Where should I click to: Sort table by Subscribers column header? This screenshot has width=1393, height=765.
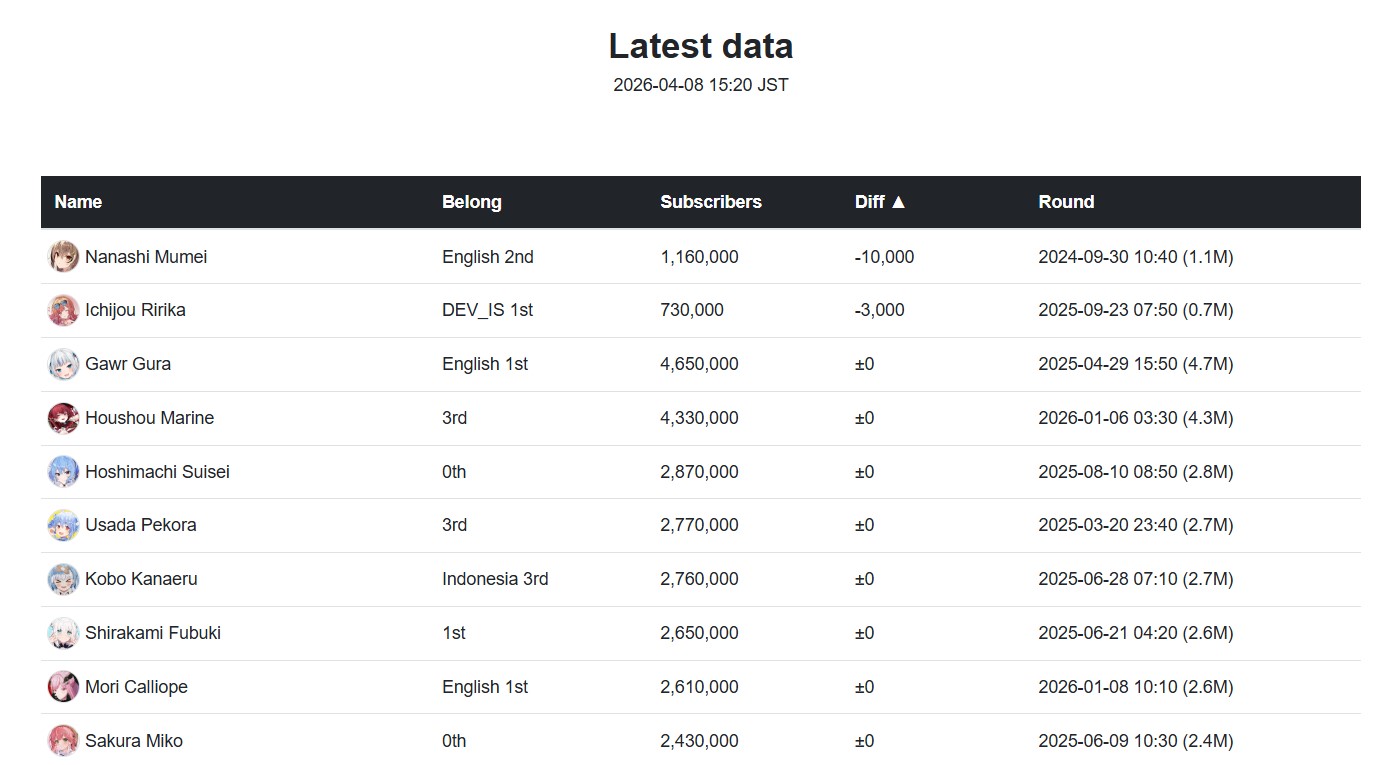711,202
